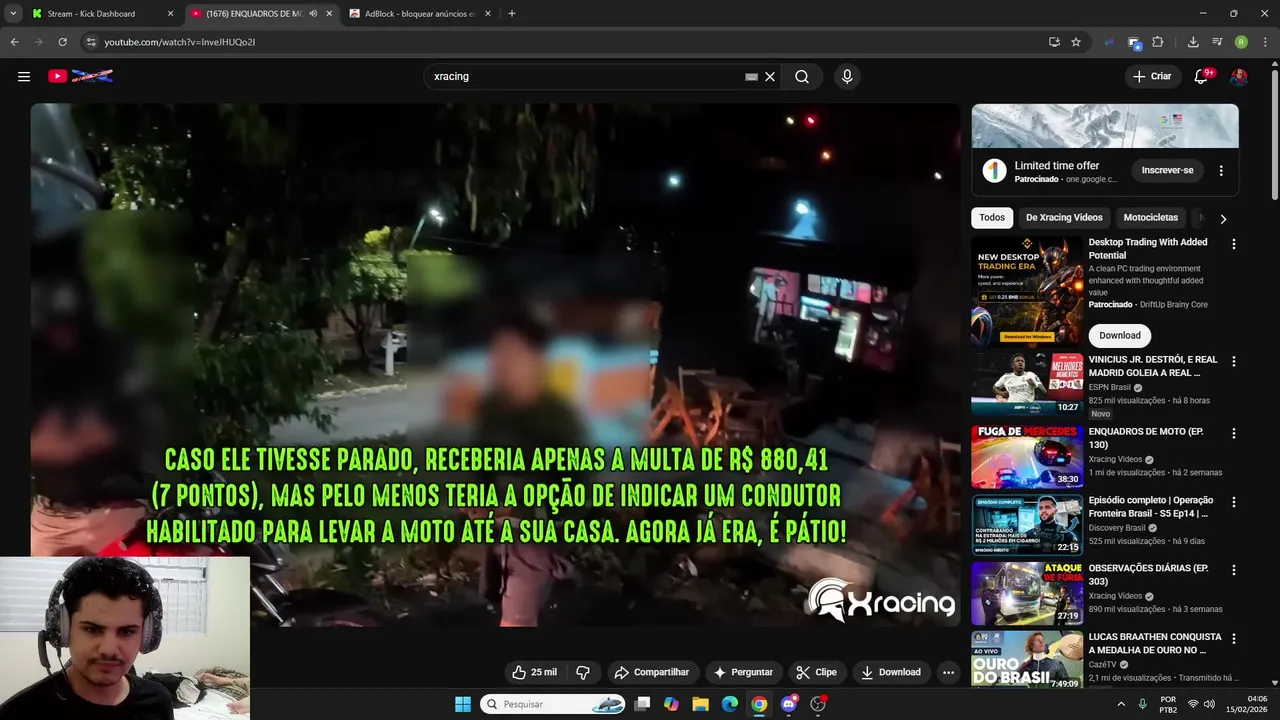The image size is (1280, 720).
Task: Open Chrome profile R avatar
Action: point(1241,42)
